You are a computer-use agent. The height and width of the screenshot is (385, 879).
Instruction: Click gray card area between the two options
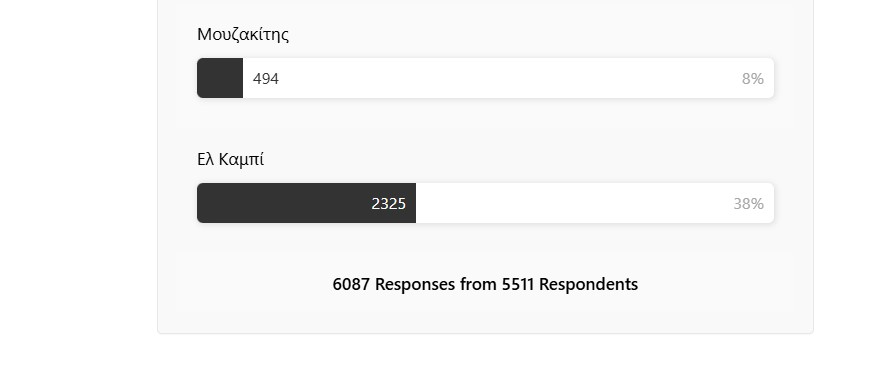(485, 124)
